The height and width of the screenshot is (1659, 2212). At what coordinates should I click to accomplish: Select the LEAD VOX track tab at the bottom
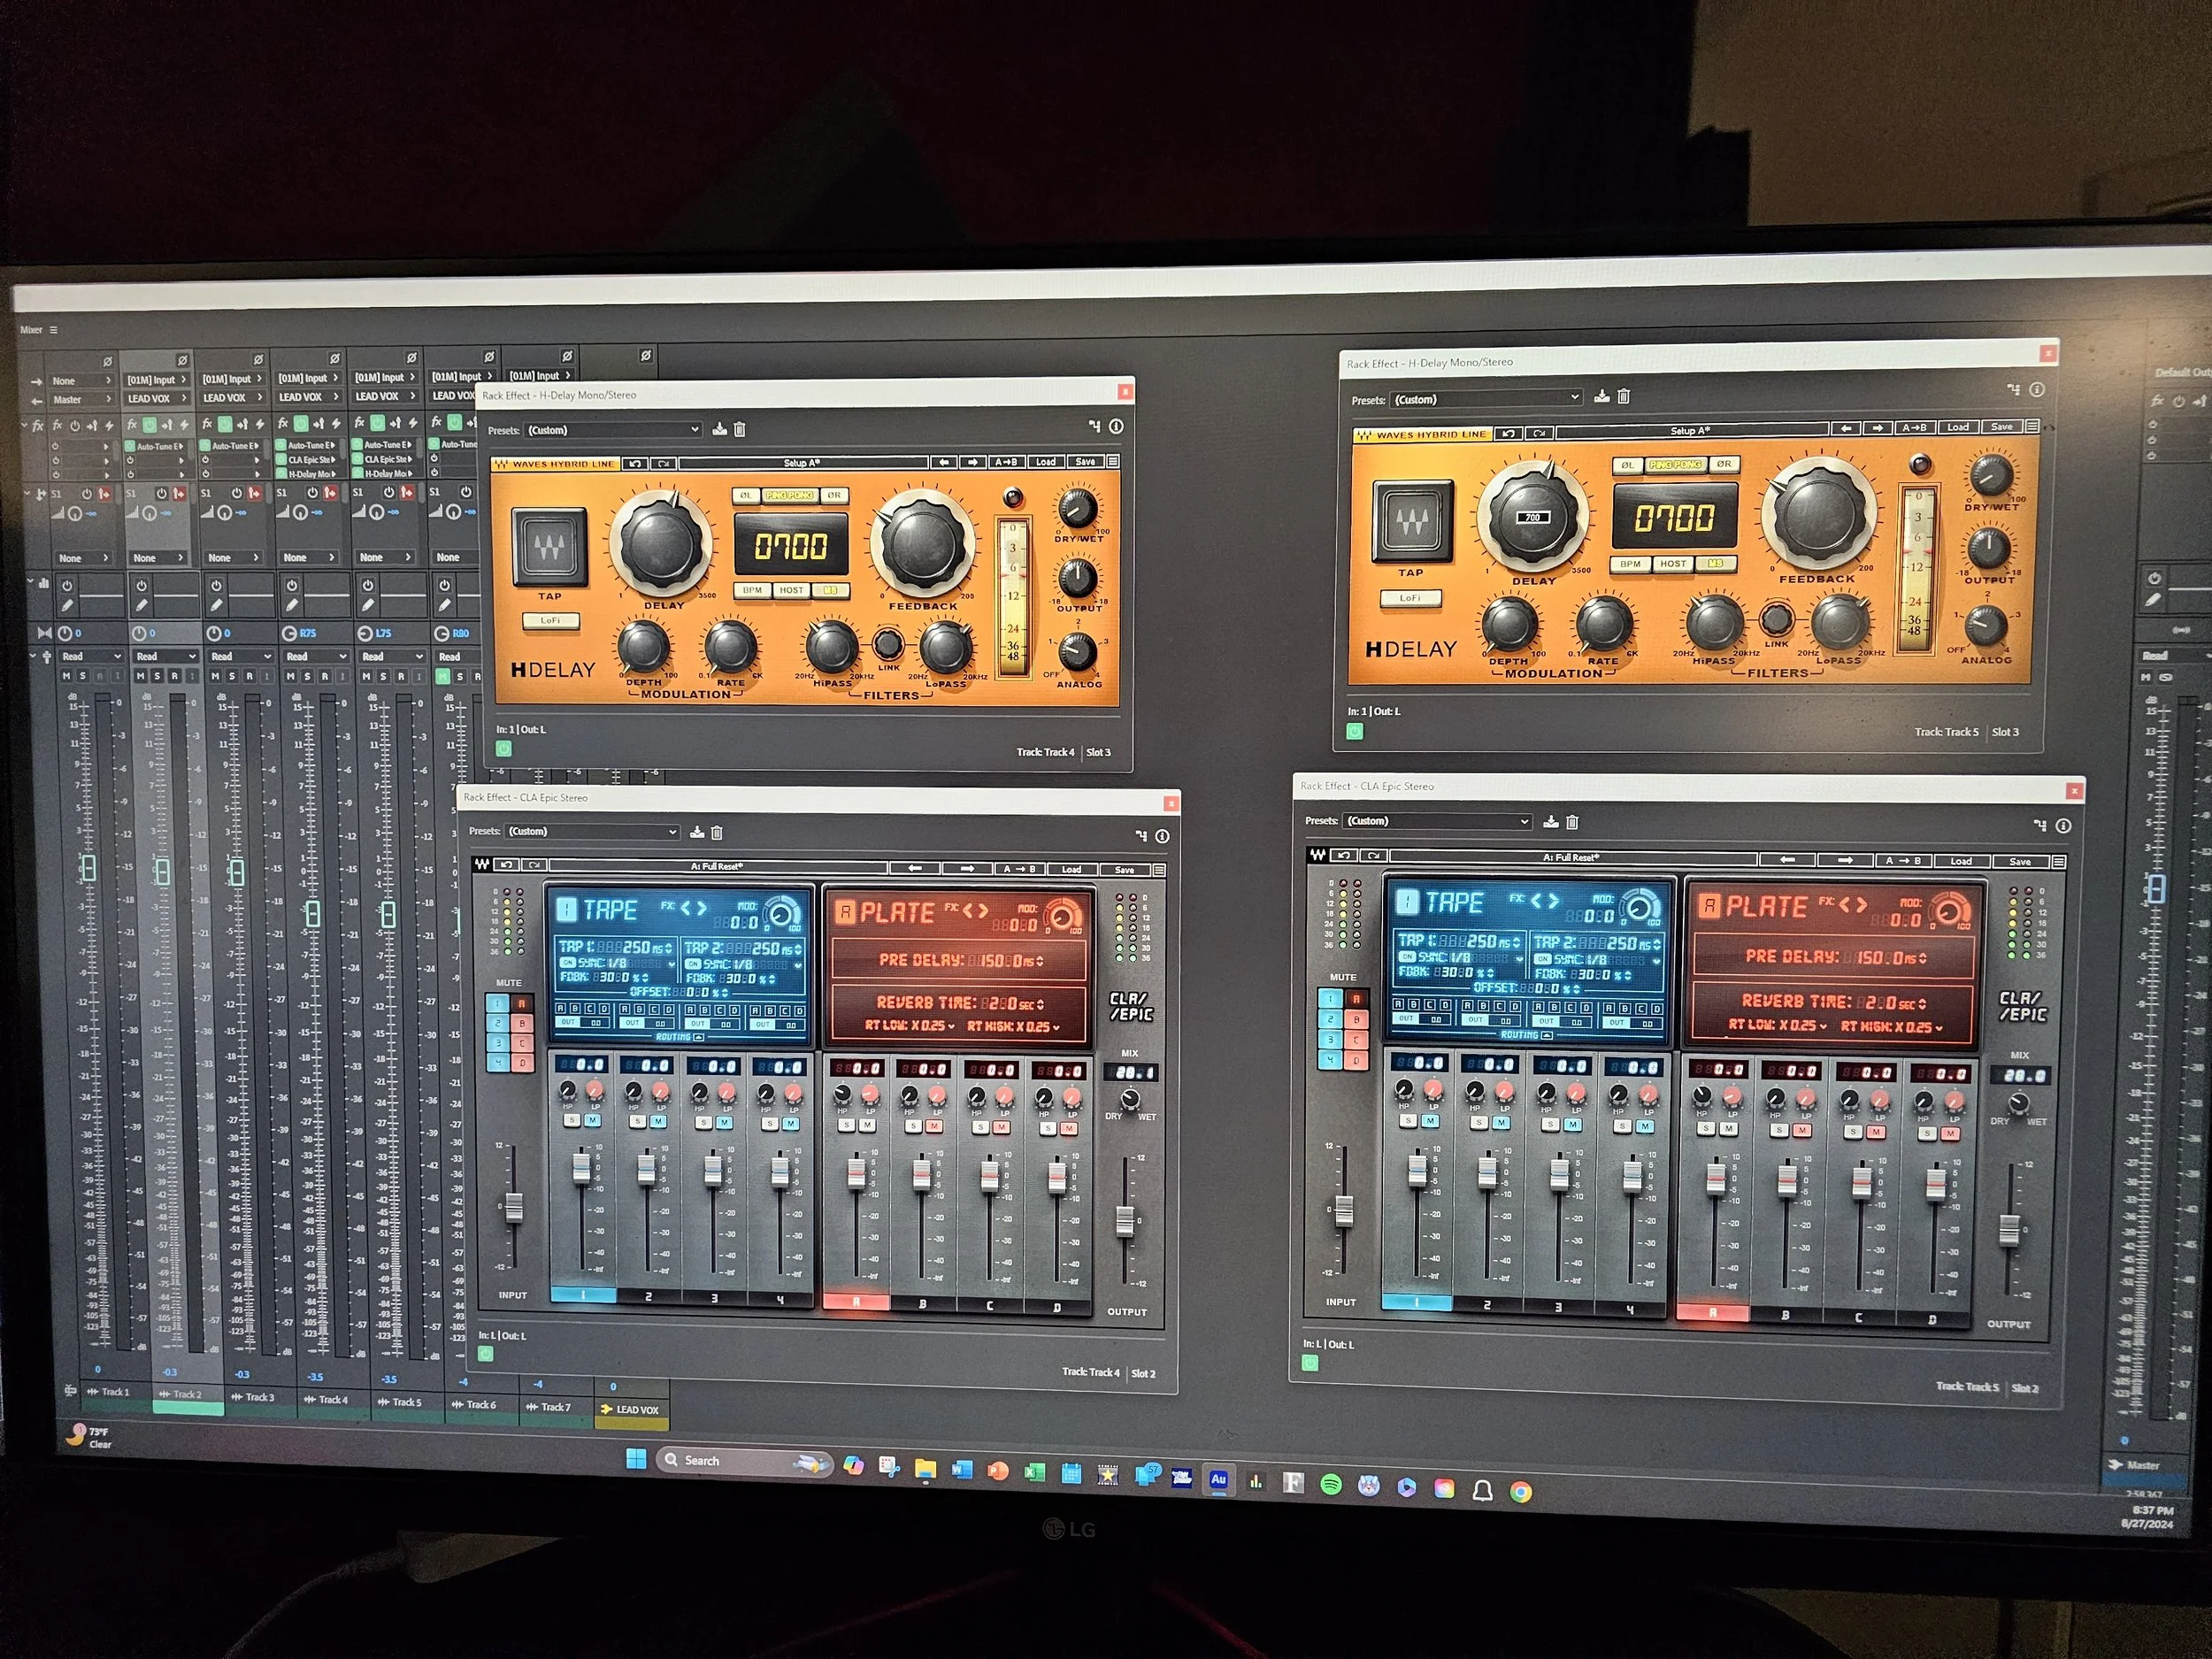[631, 1409]
